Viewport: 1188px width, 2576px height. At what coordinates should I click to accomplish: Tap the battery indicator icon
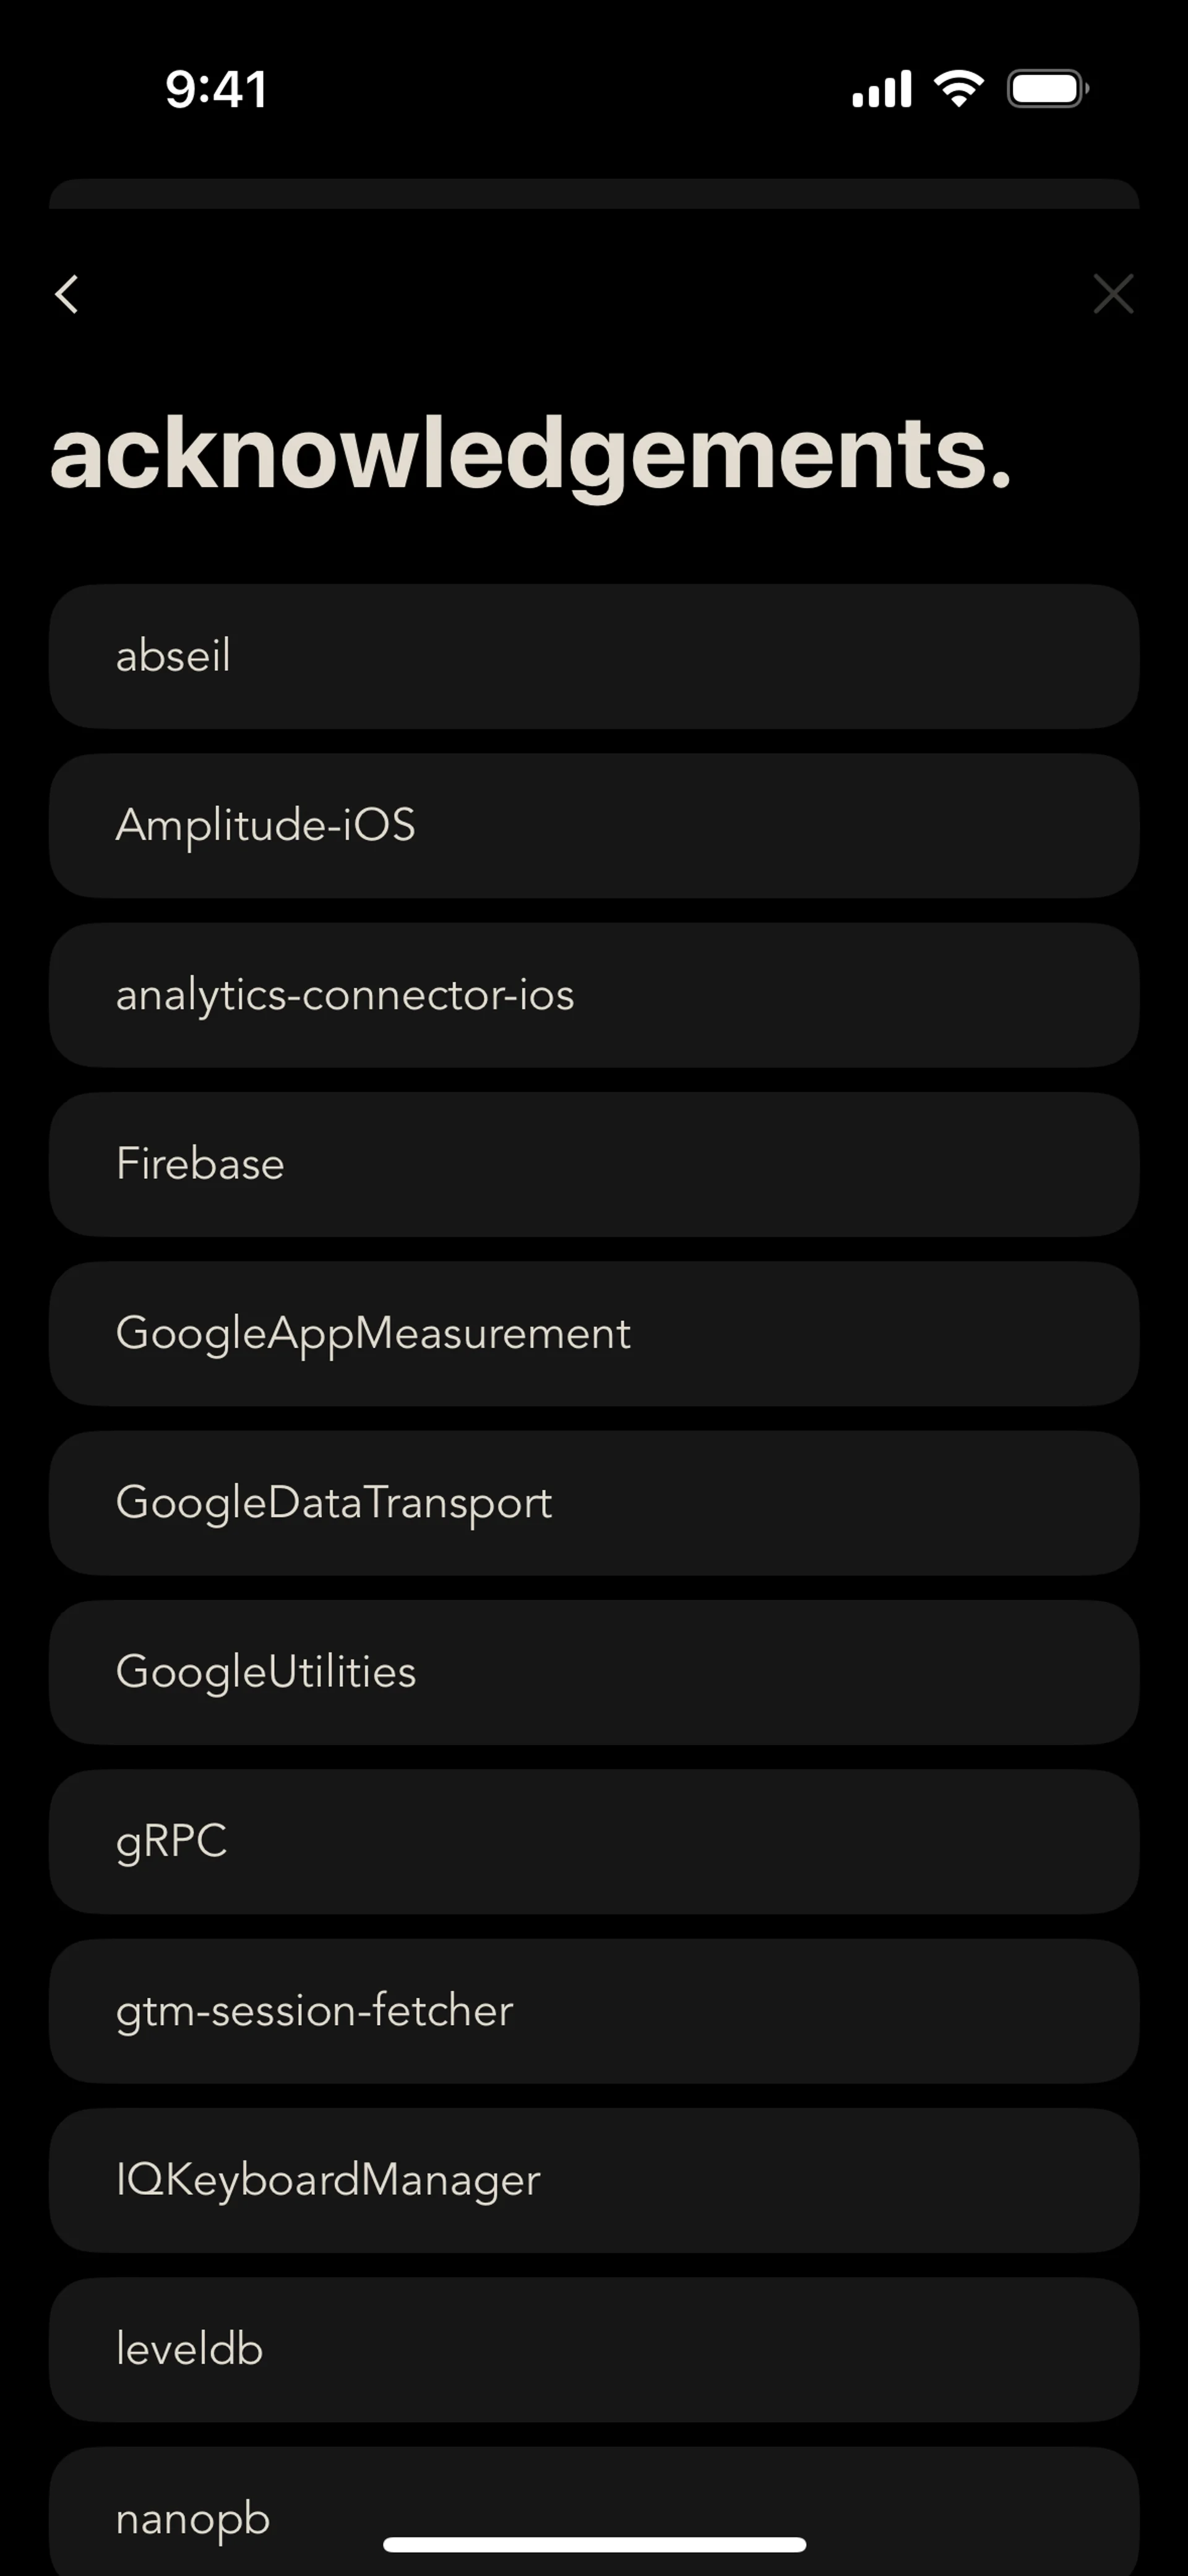(x=1047, y=89)
